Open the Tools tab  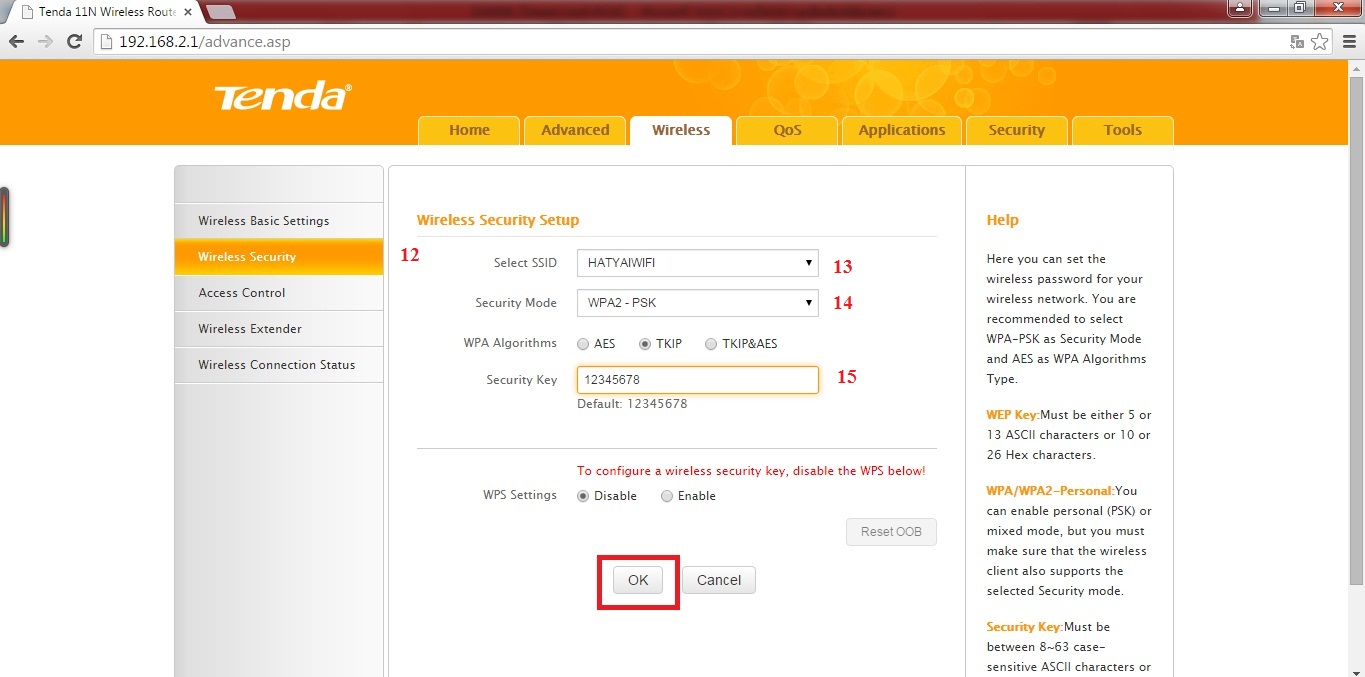click(1123, 130)
